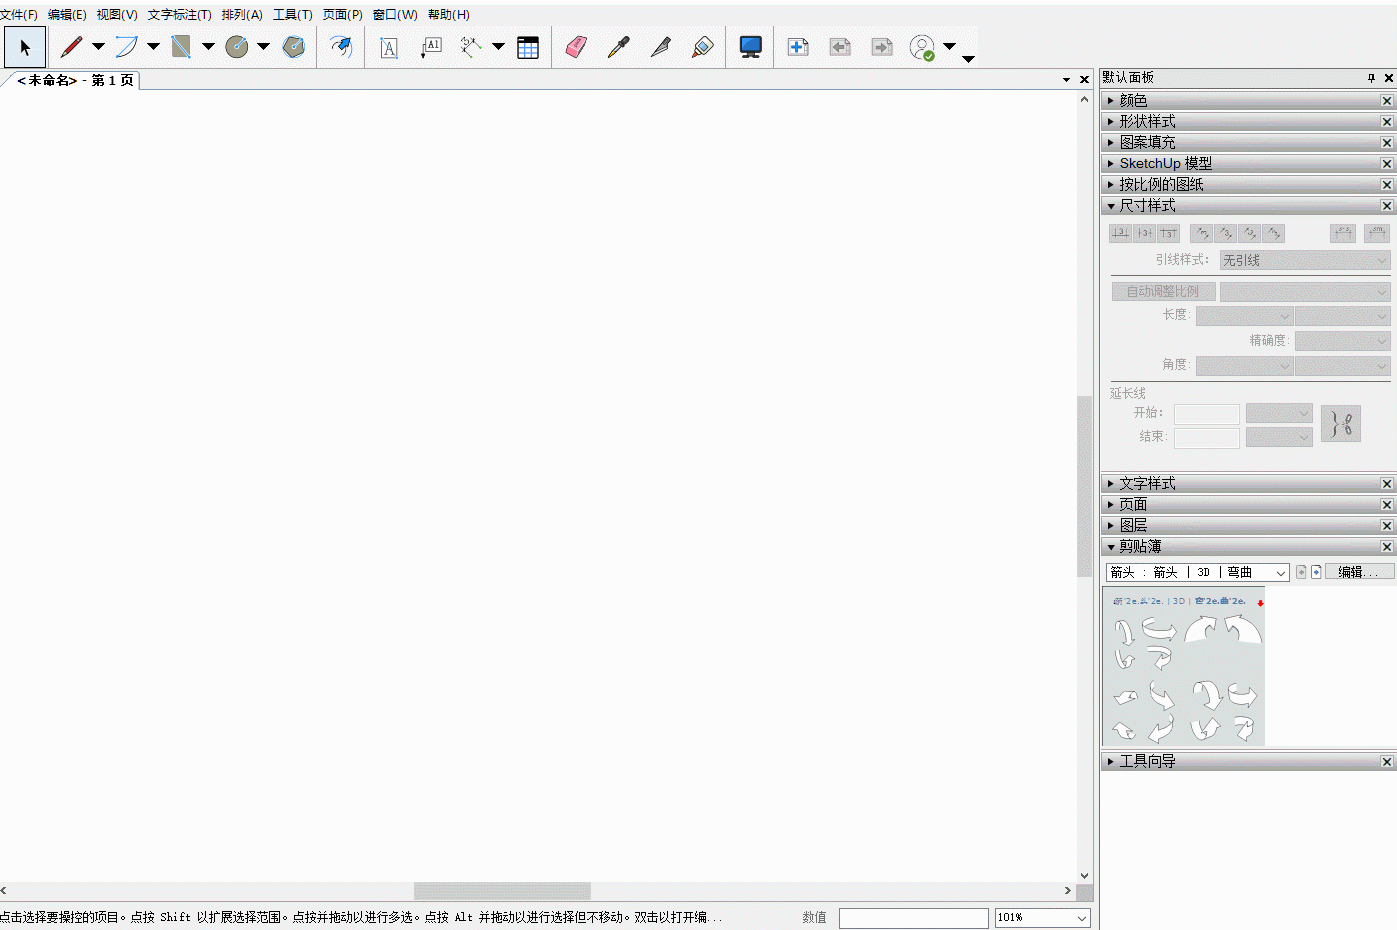
Task: Activate the Rectangle tool
Action: (181, 47)
